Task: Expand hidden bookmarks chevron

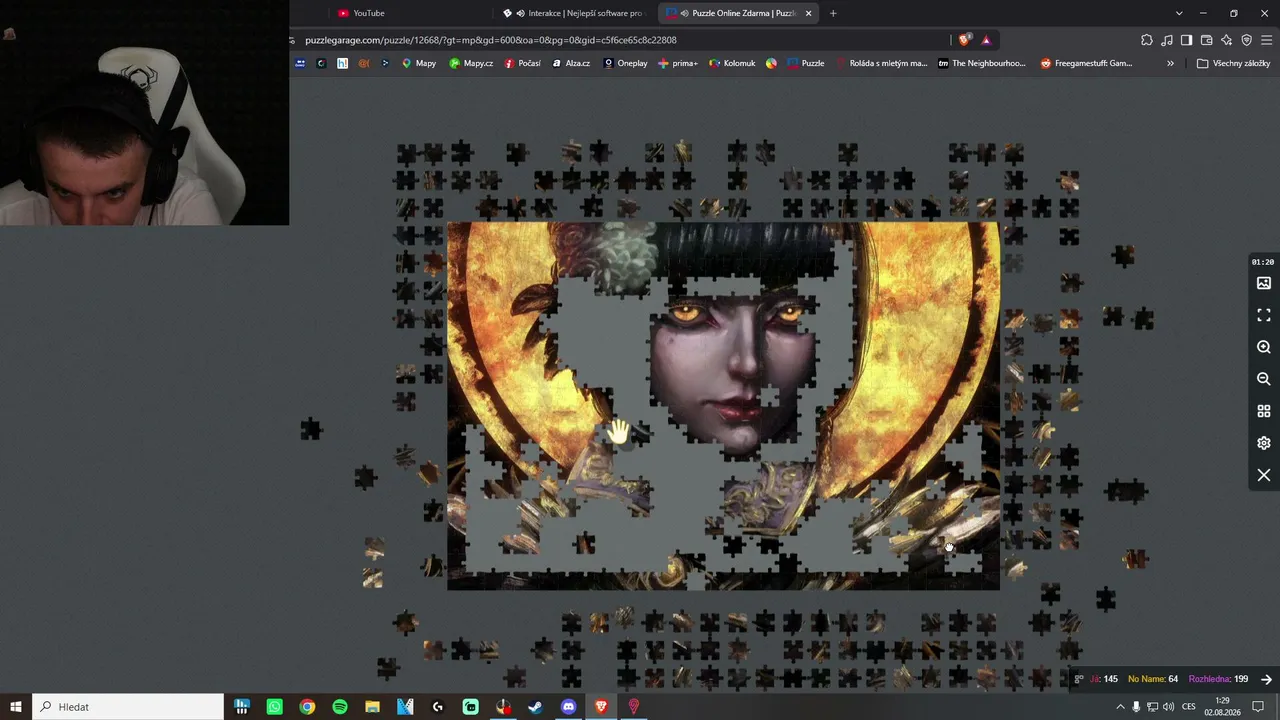Action: pyautogui.click(x=1170, y=63)
